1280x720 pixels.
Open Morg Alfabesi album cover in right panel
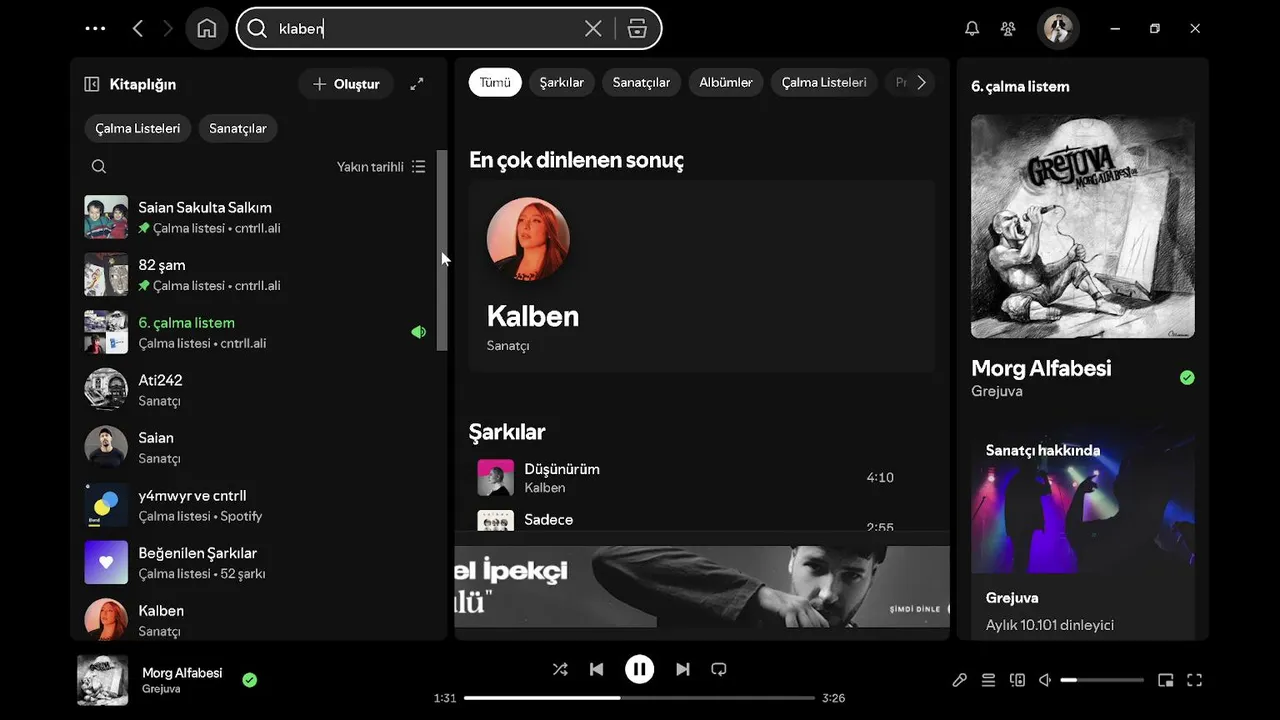click(x=1083, y=227)
